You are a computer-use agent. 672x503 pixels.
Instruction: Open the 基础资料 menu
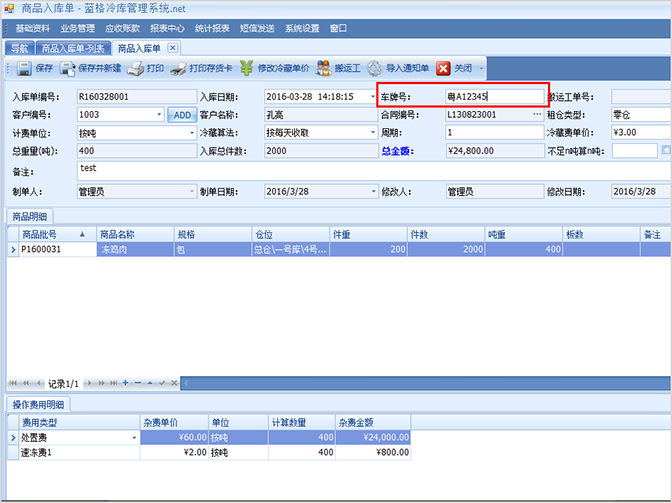33,28
